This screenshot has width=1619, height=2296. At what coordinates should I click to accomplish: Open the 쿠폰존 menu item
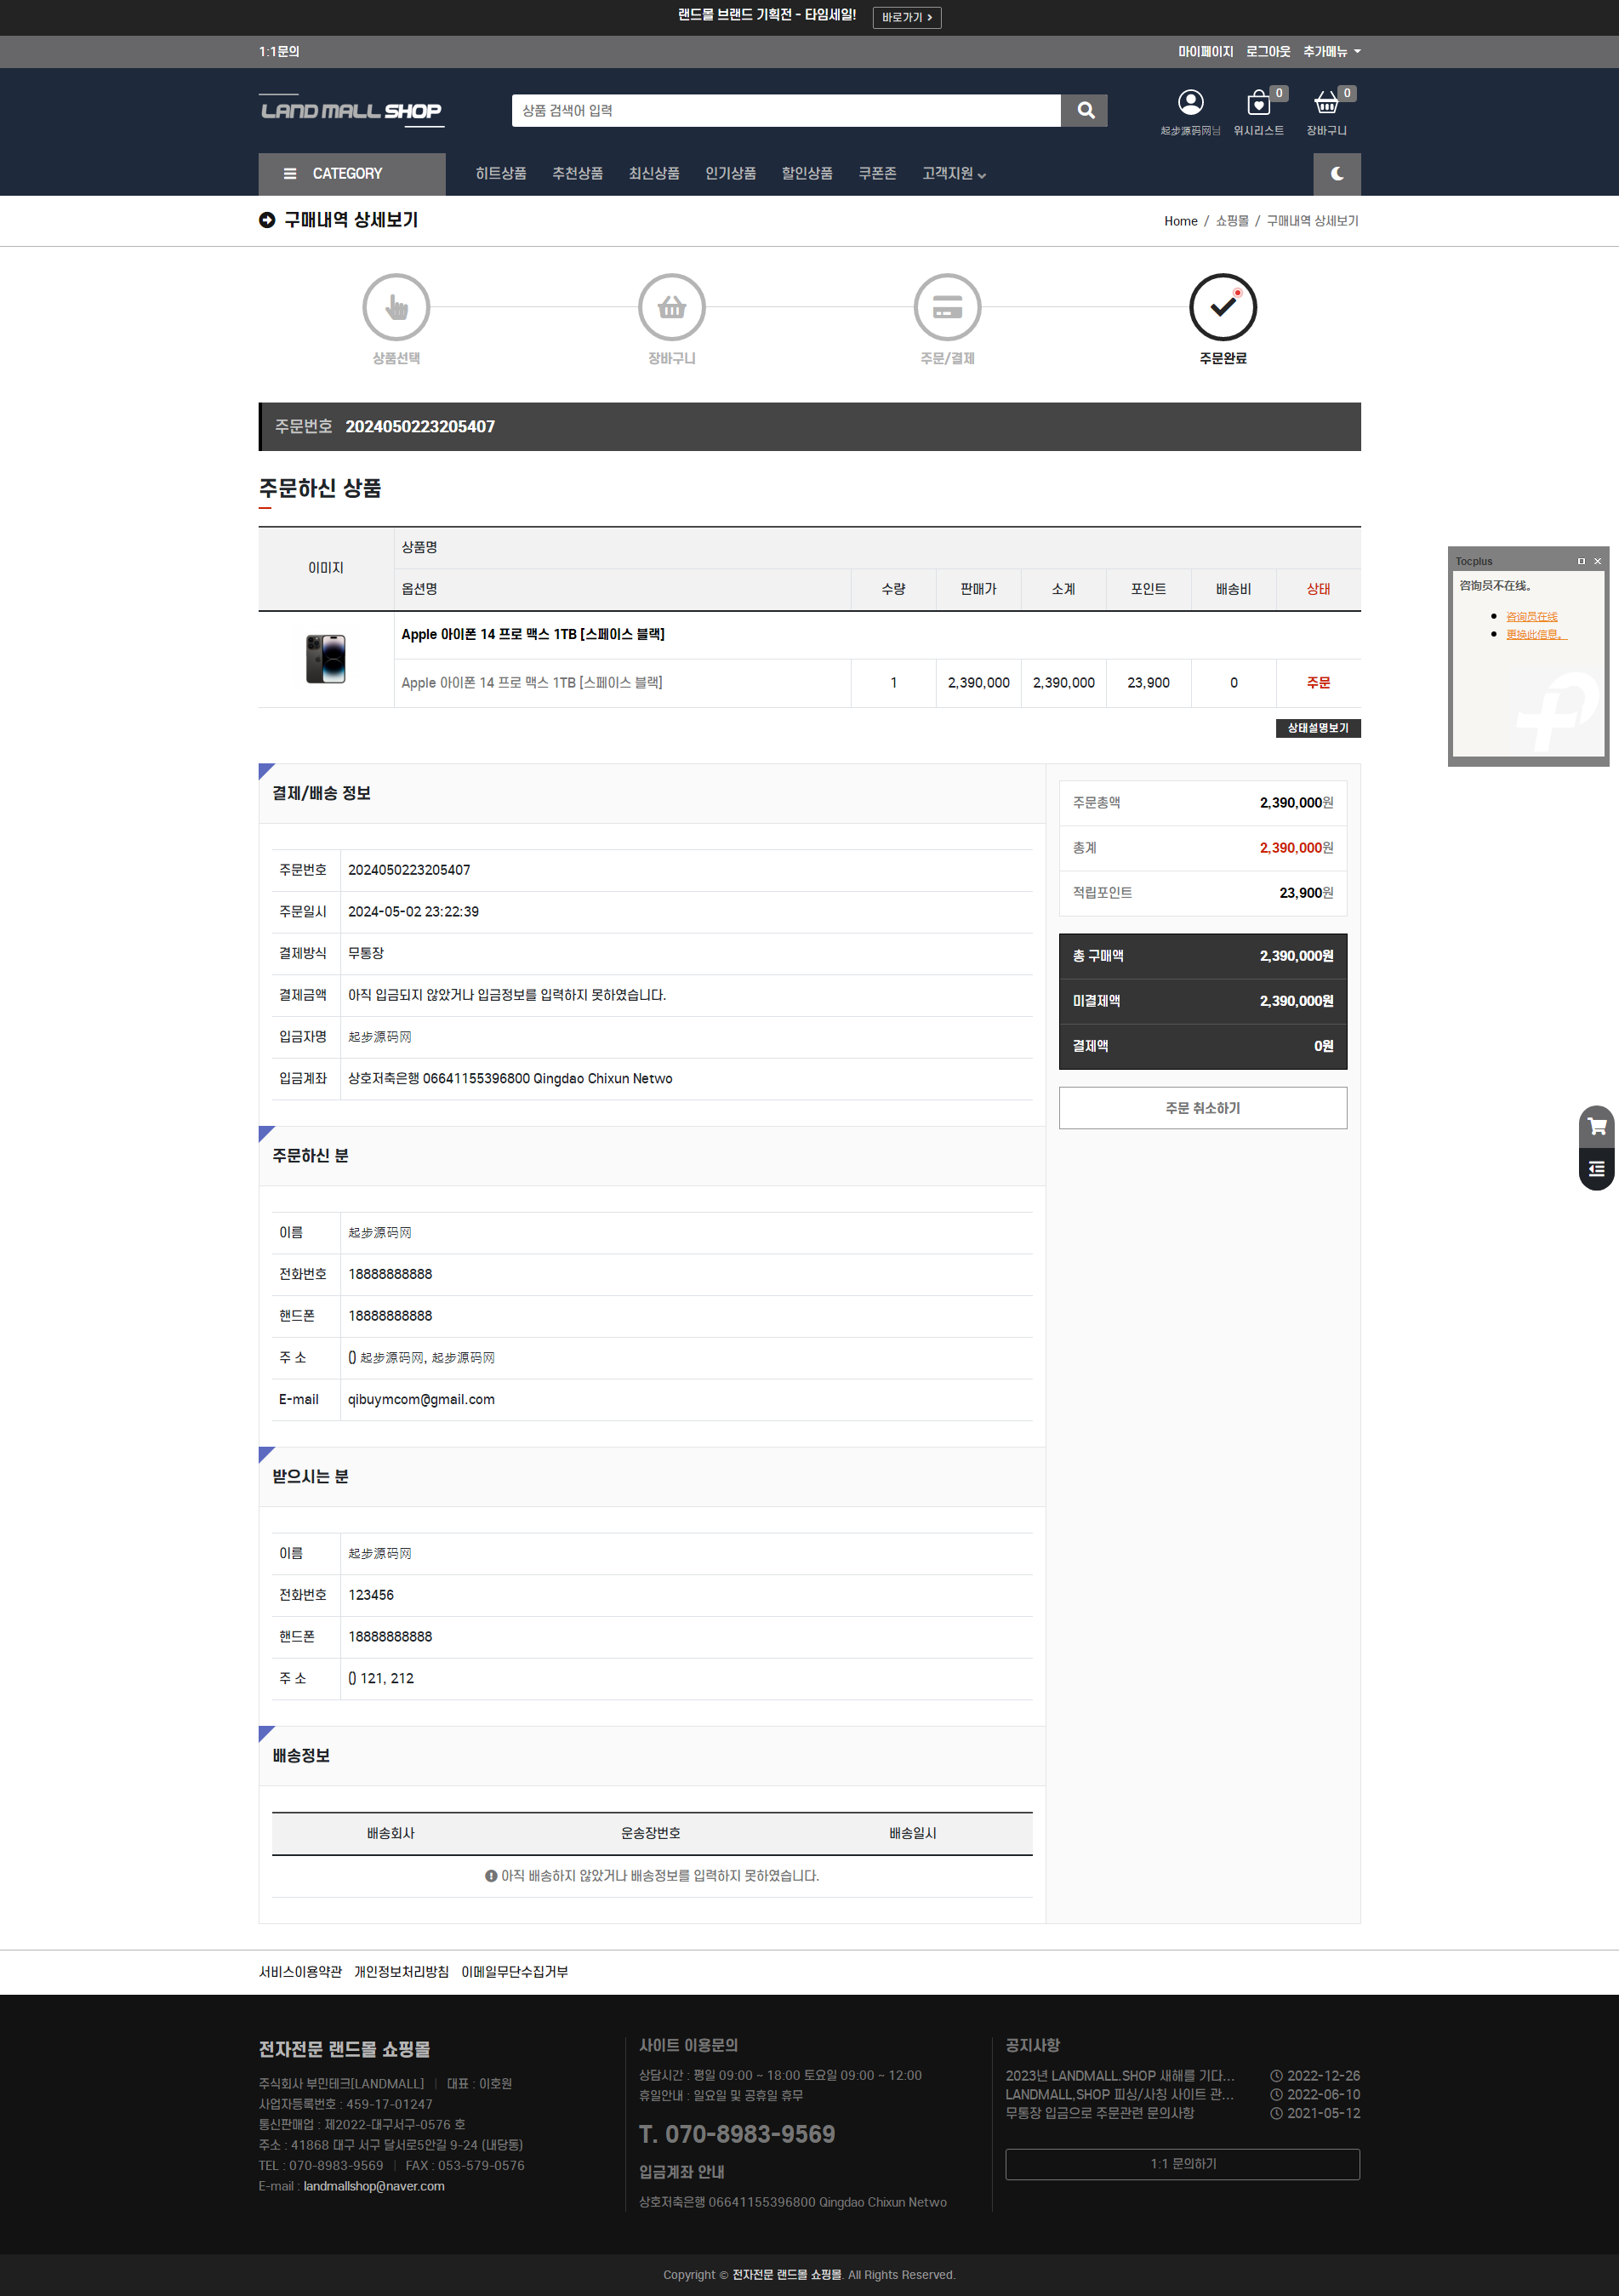coord(878,174)
